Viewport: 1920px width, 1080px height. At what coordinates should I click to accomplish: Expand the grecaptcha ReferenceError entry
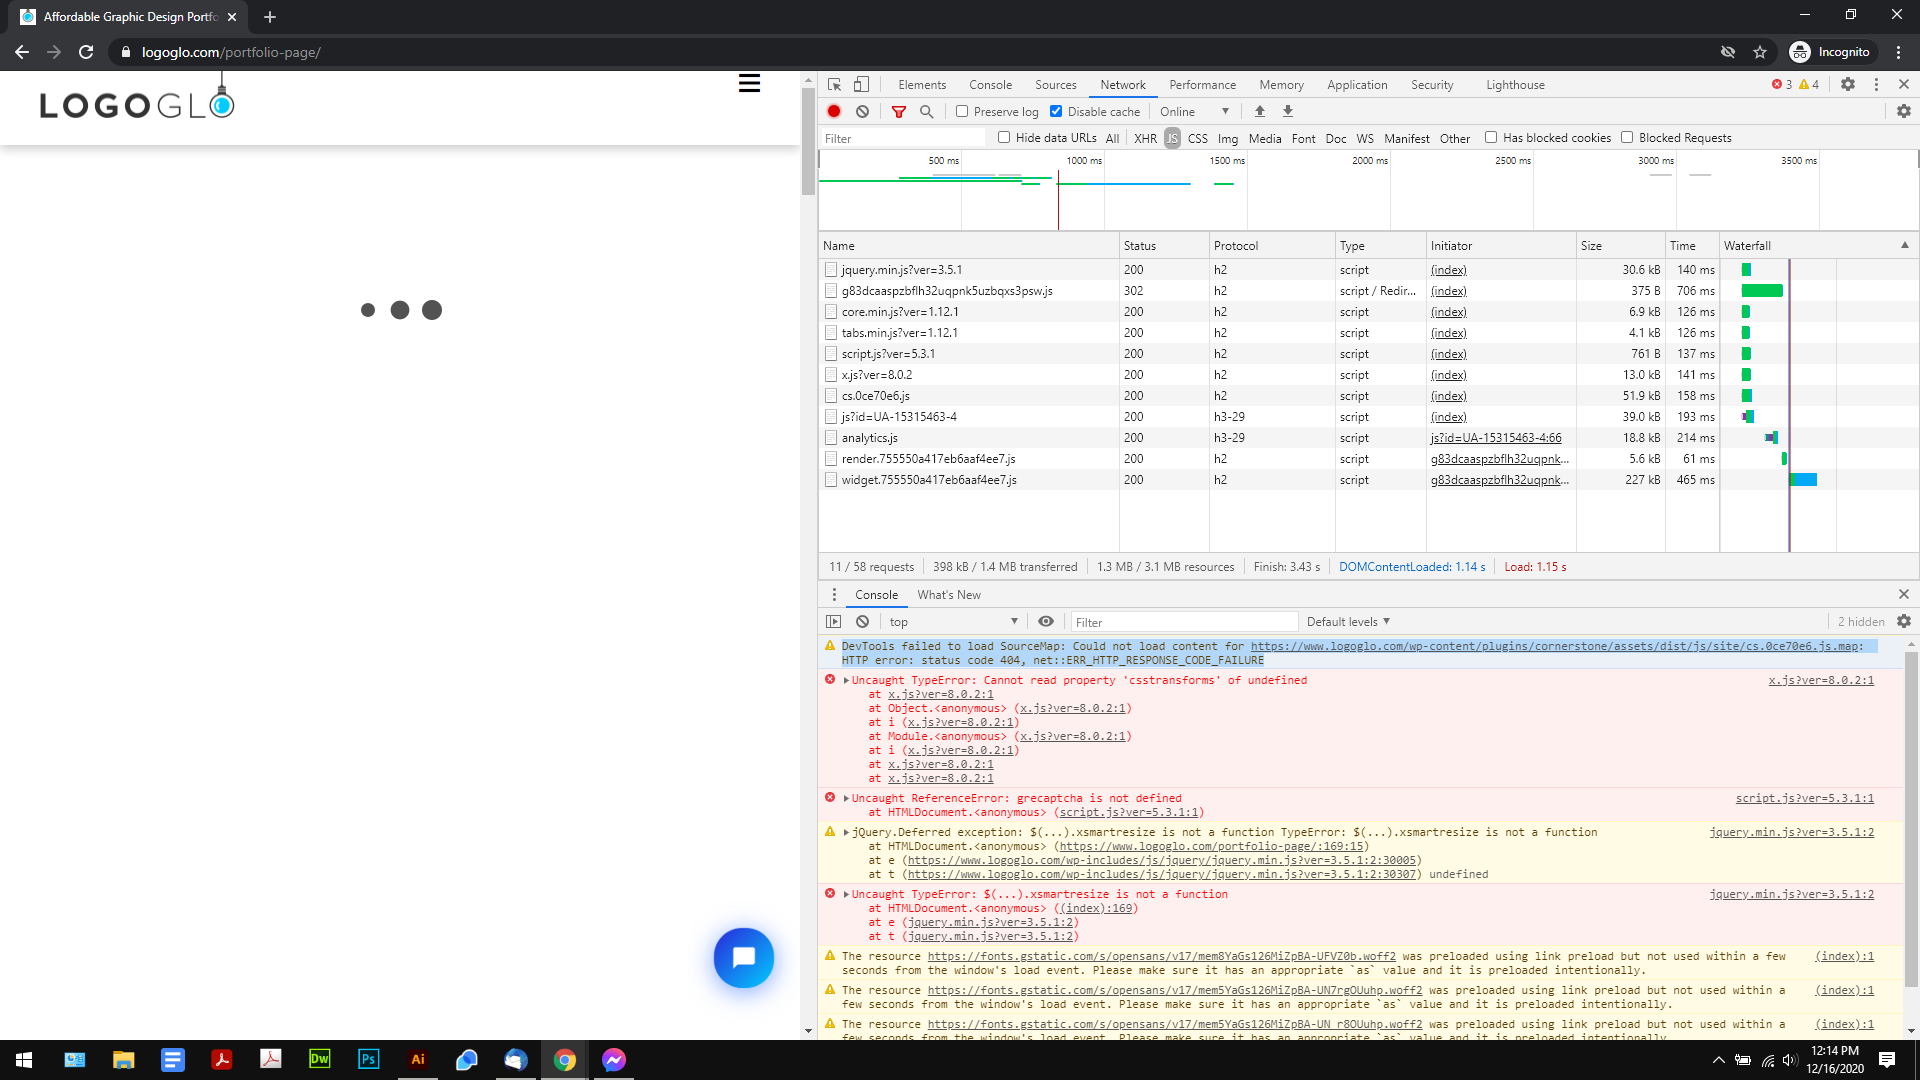pos(846,798)
